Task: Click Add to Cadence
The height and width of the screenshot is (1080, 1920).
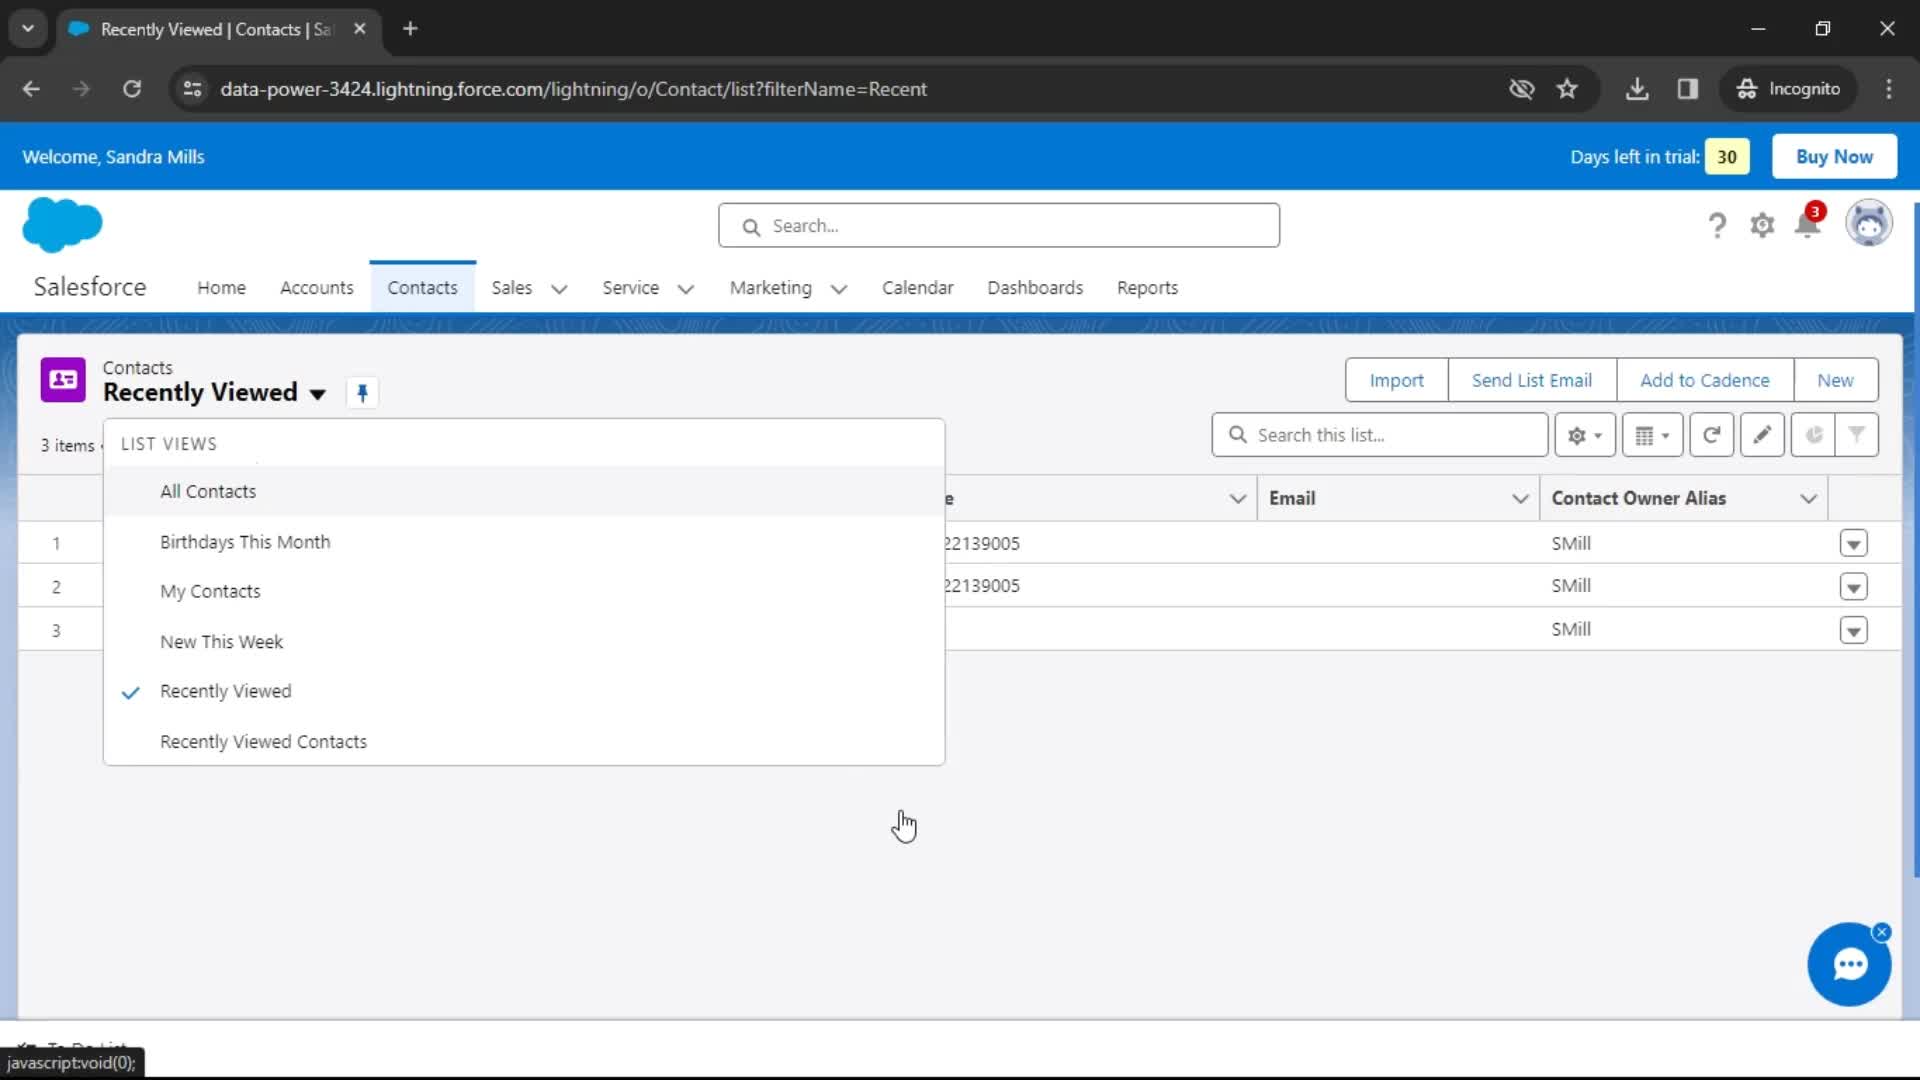Action: 1704,381
